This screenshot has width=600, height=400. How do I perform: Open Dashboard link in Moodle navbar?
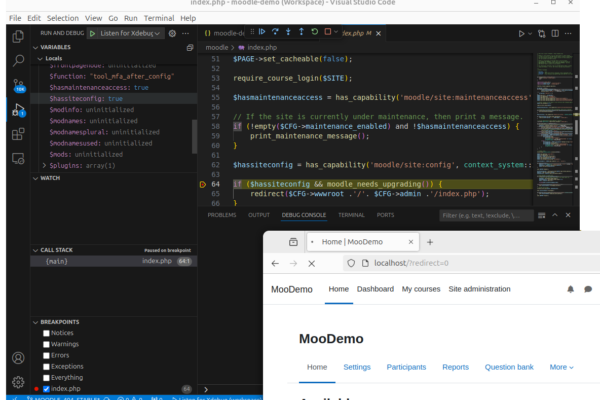pos(375,289)
